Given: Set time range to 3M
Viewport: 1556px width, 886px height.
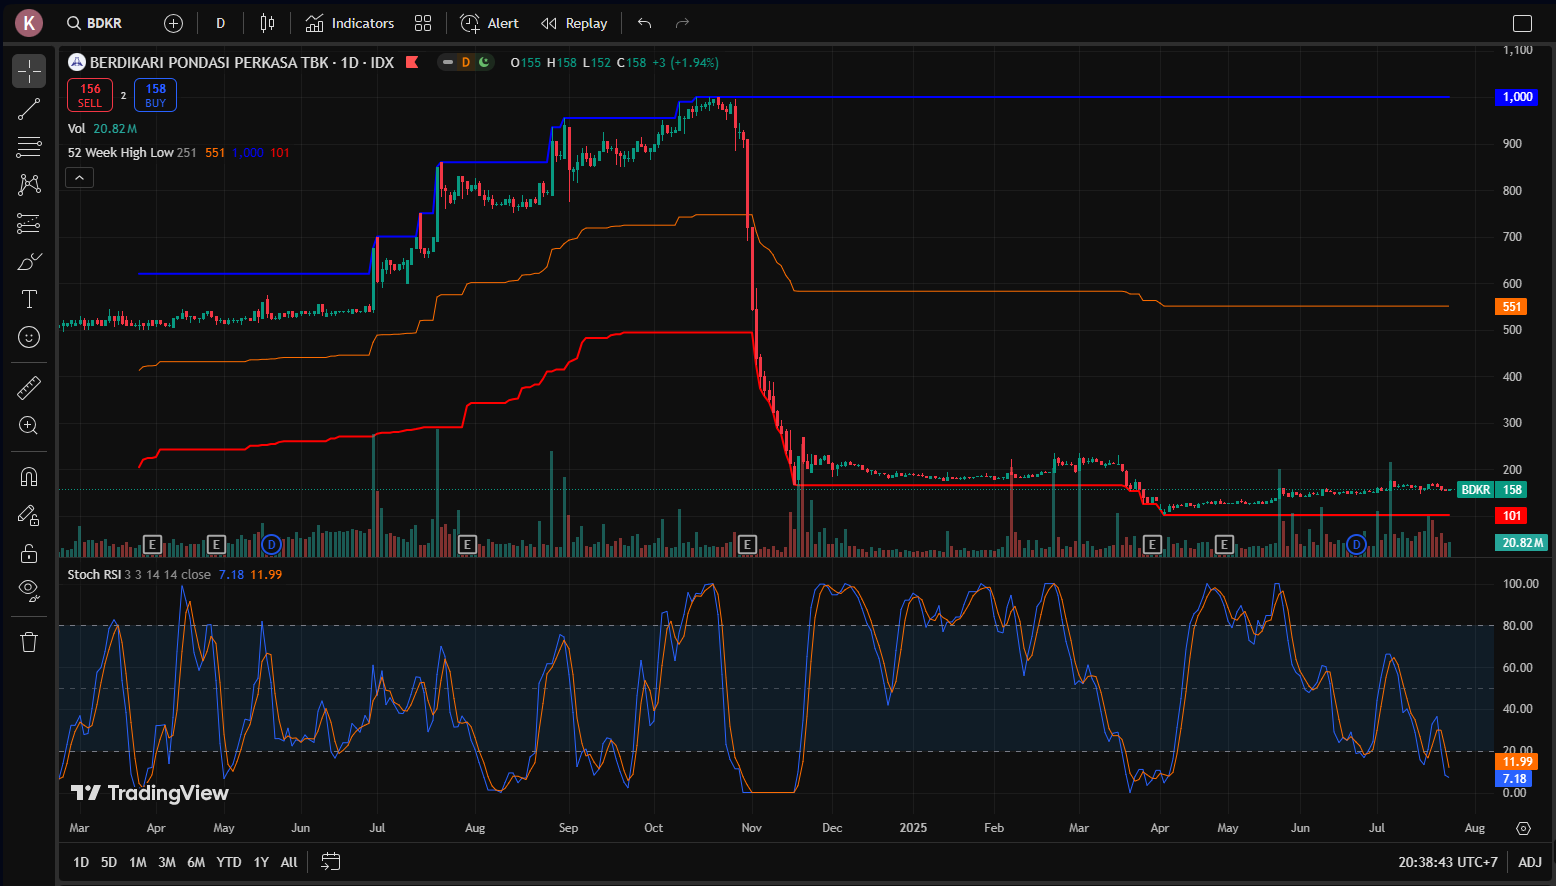Looking at the screenshot, I should click(167, 862).
